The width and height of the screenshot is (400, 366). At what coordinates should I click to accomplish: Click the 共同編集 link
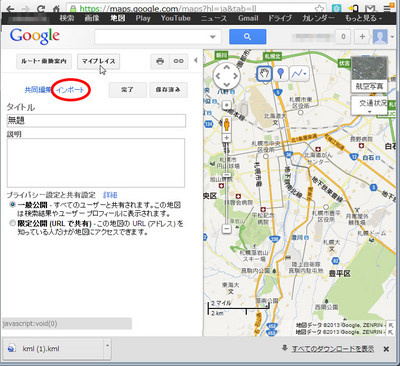(38, 90)
